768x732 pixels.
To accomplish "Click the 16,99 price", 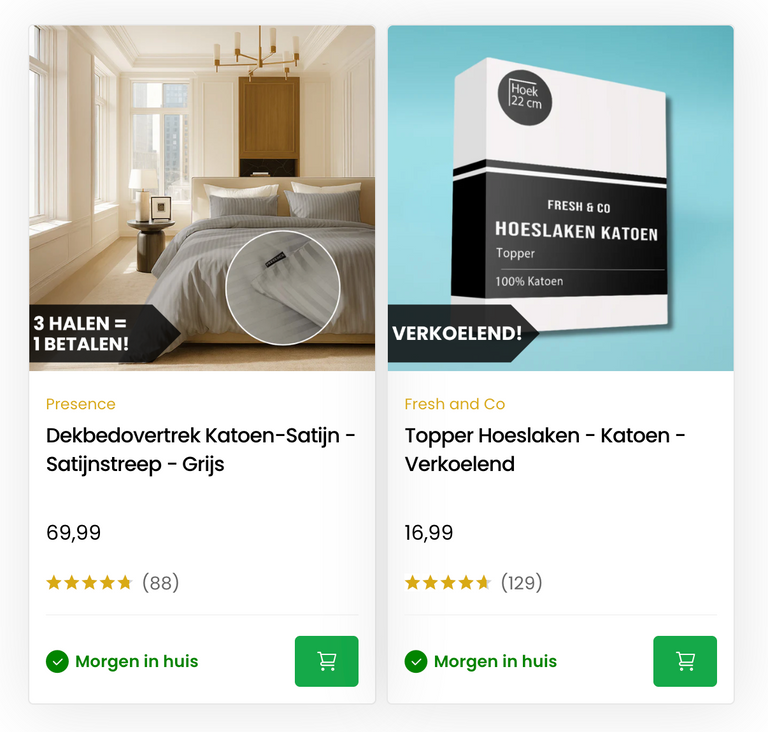I will click(x=429, y=533).
